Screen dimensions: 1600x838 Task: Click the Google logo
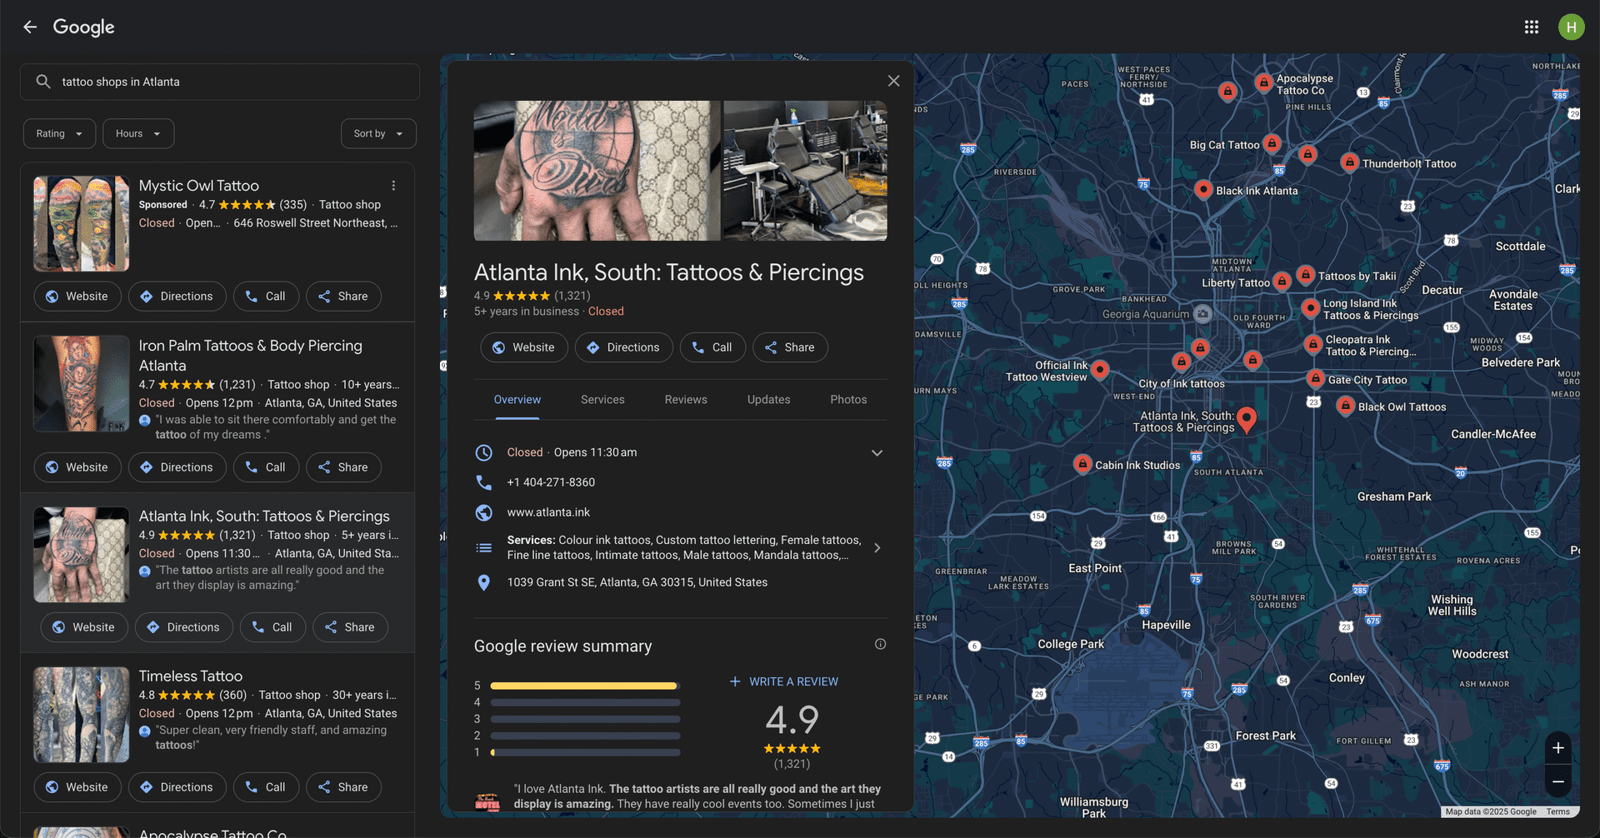[x=84, y=27]
